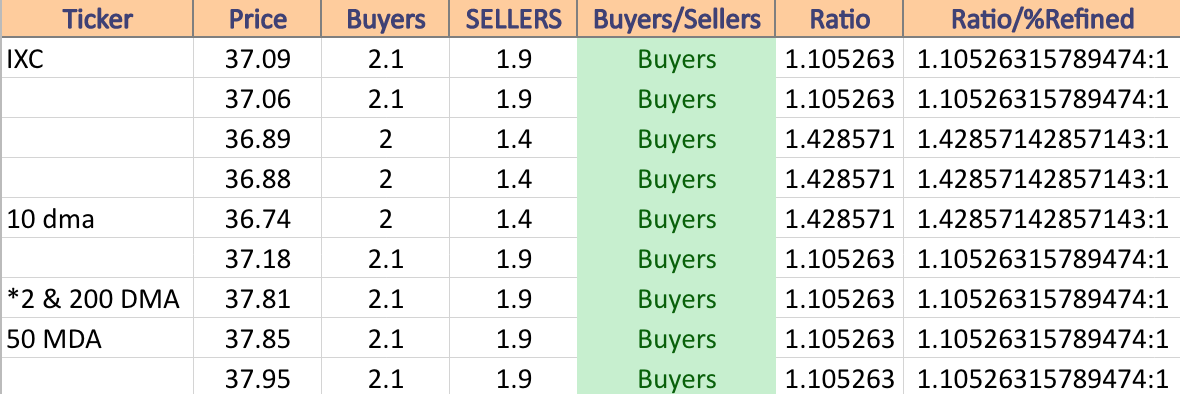The image size is (1180, 394).
Task: Select the price cell 37.18
Action: point(257,259)
